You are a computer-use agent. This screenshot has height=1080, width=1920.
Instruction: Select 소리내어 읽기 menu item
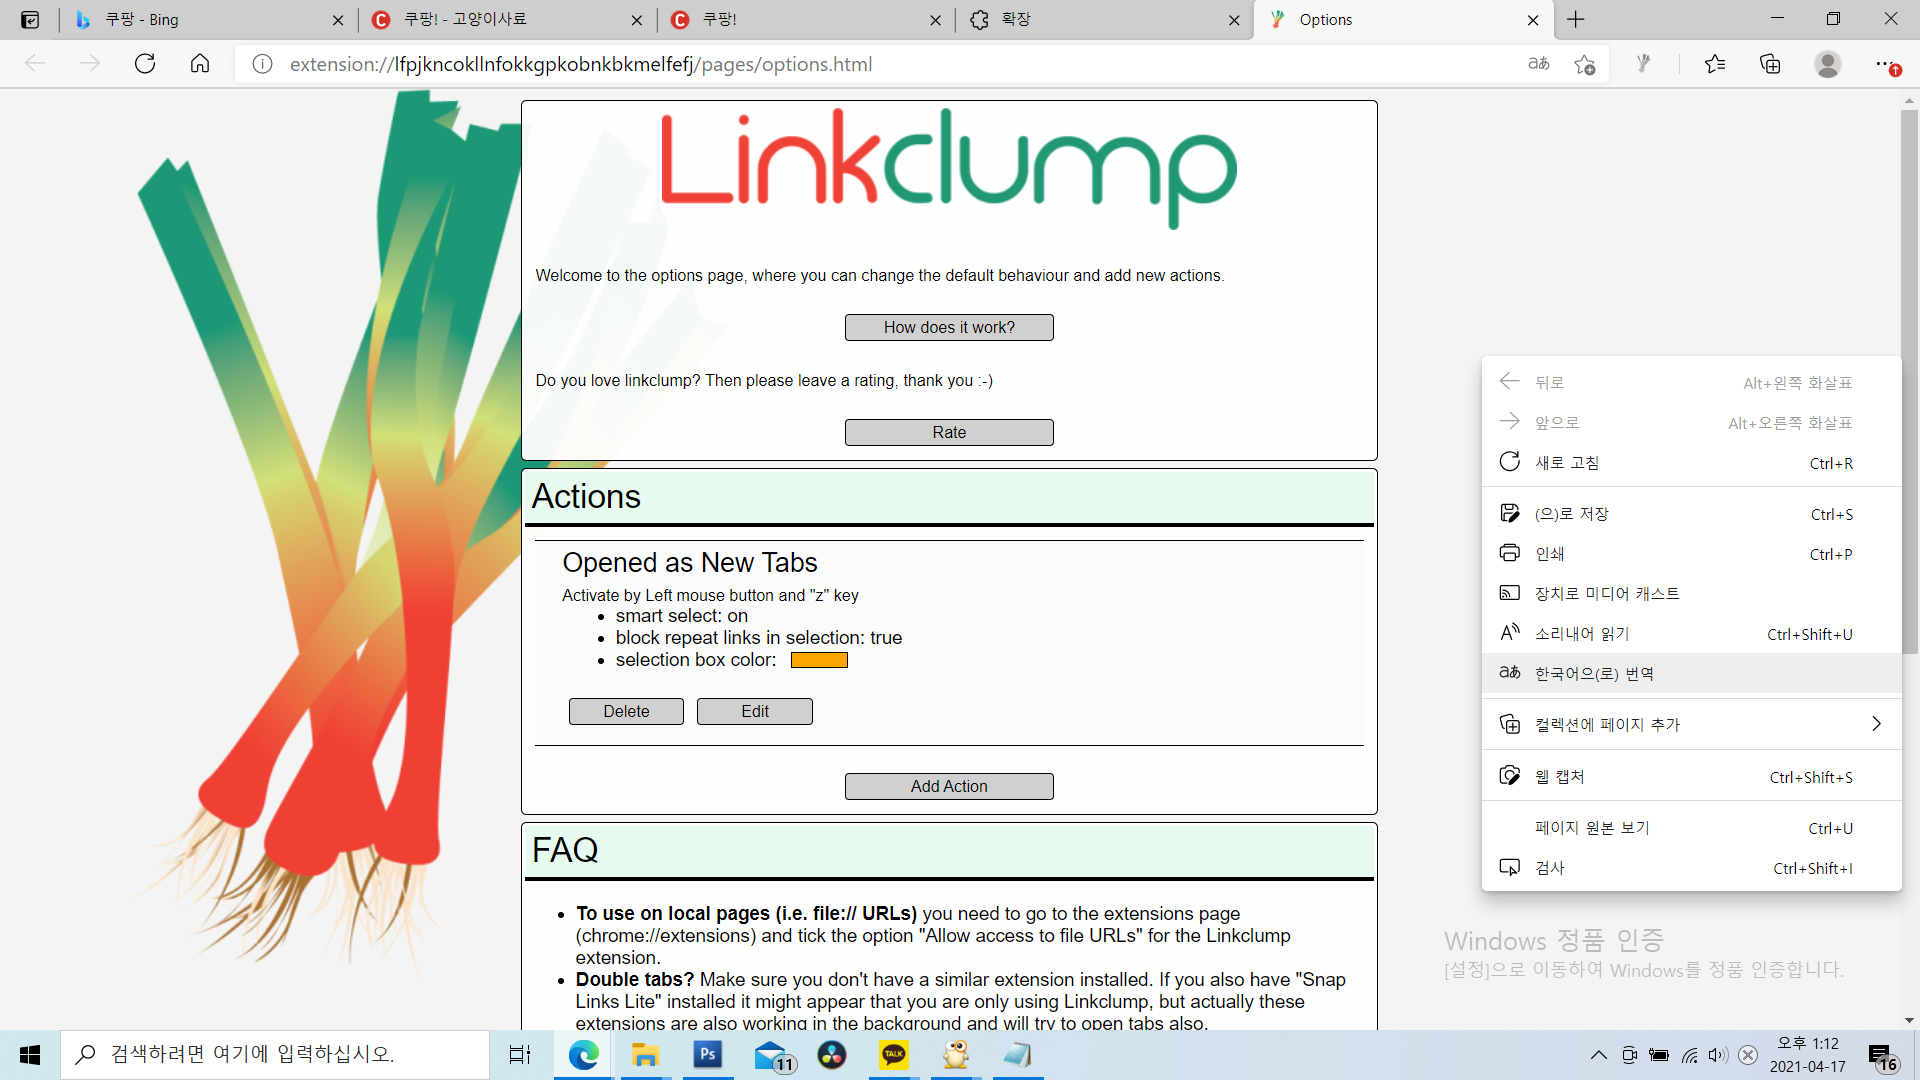tap(1692, 634)
